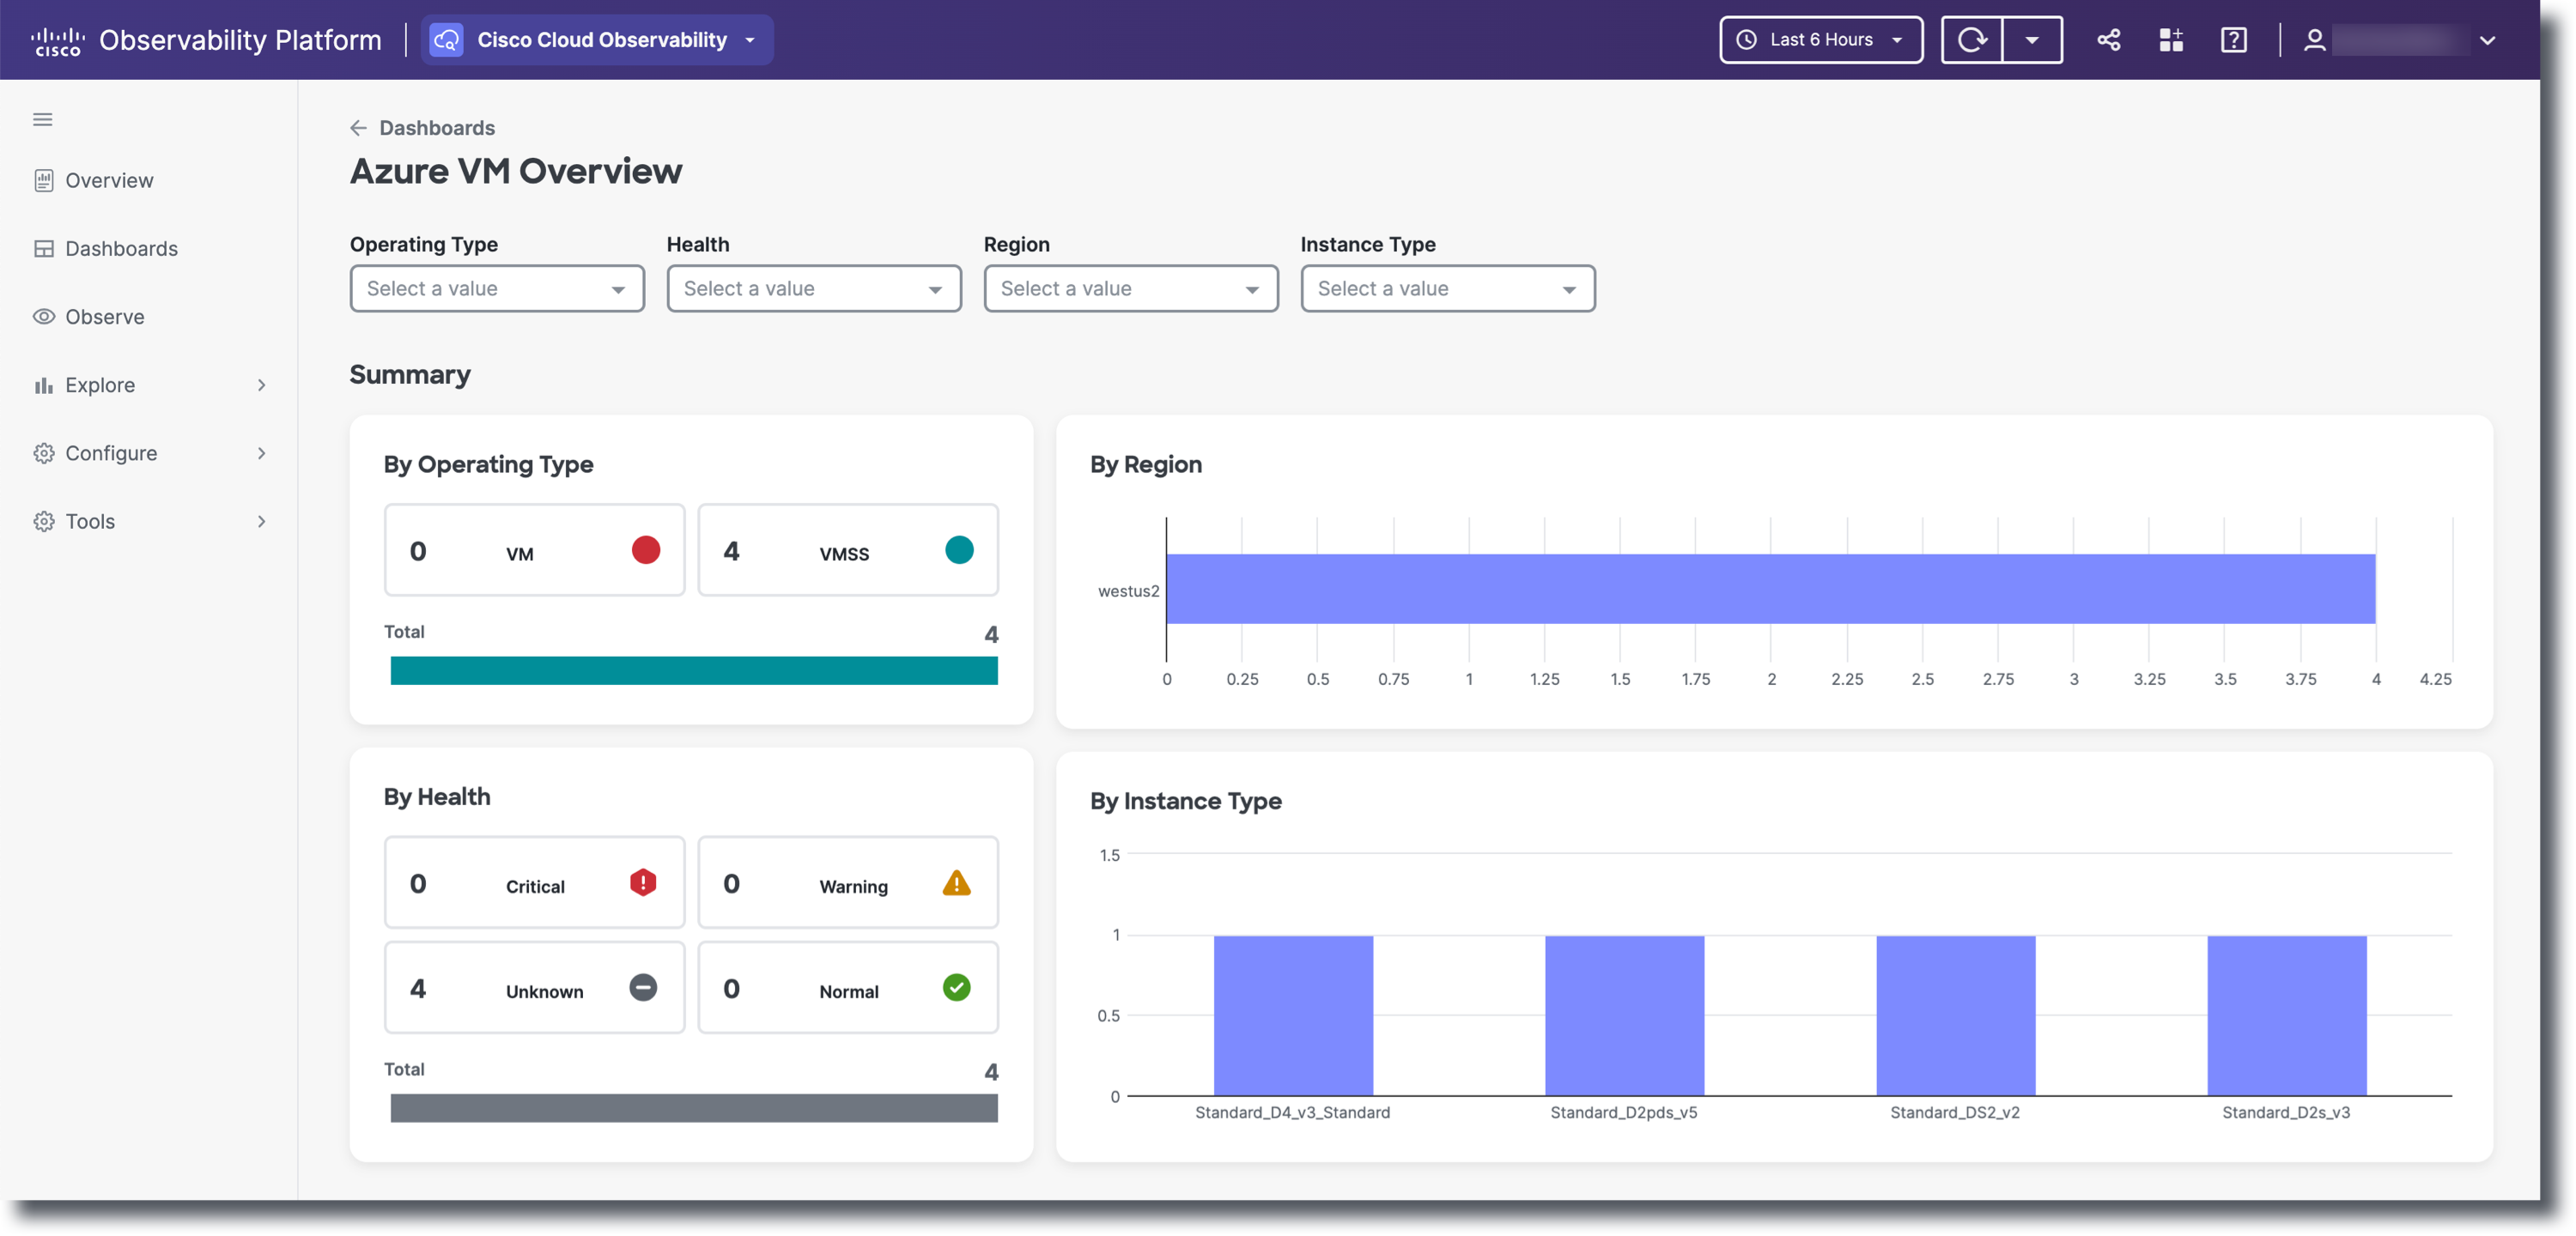Open the refresh interval dropdown arrow
This screenshot has height=1236, width=2576.
tap(2032, 40)
